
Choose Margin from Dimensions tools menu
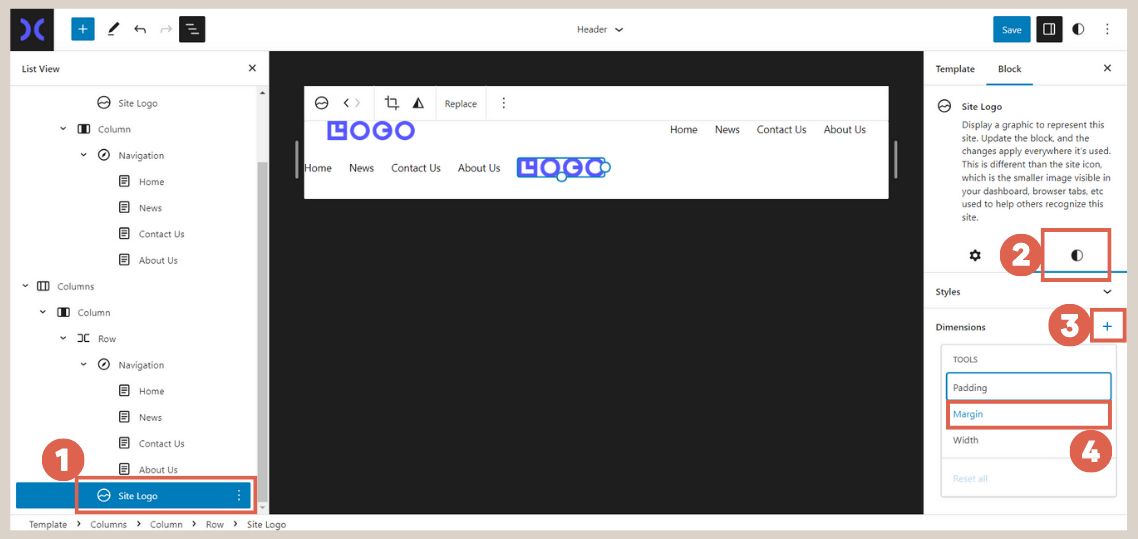(x=1028, y=414)
